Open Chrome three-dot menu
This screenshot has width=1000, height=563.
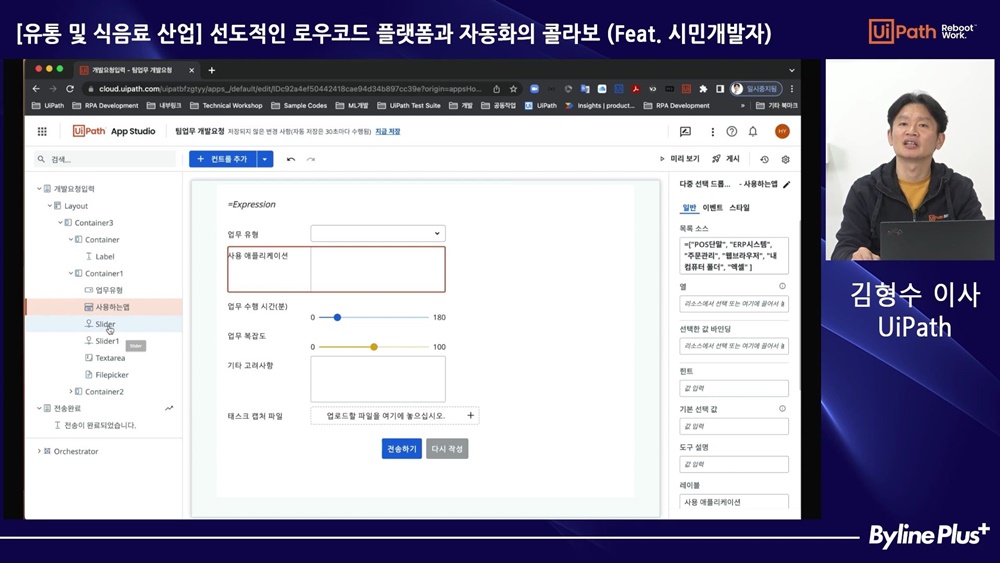click(791, 89)
